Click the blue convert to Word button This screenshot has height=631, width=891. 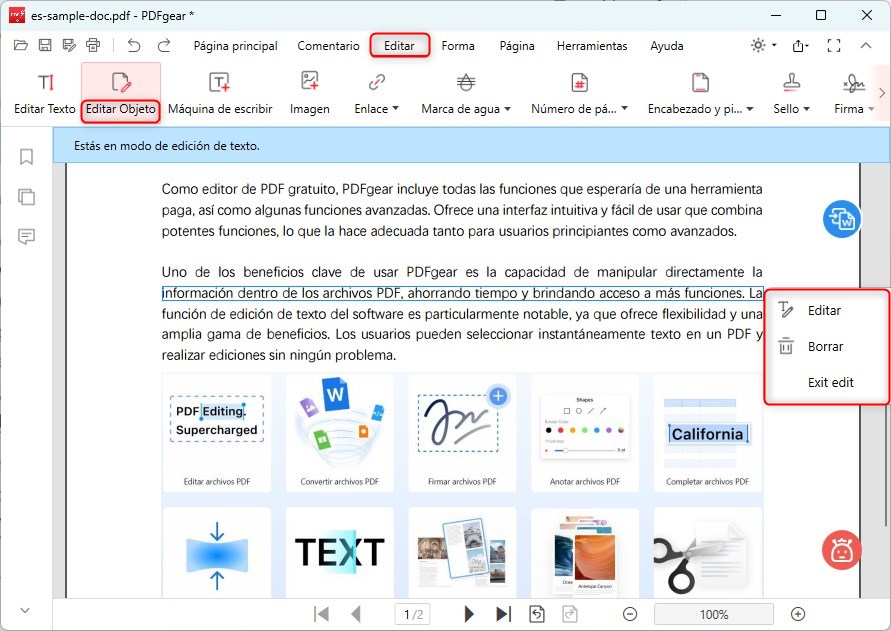(842, 219)
